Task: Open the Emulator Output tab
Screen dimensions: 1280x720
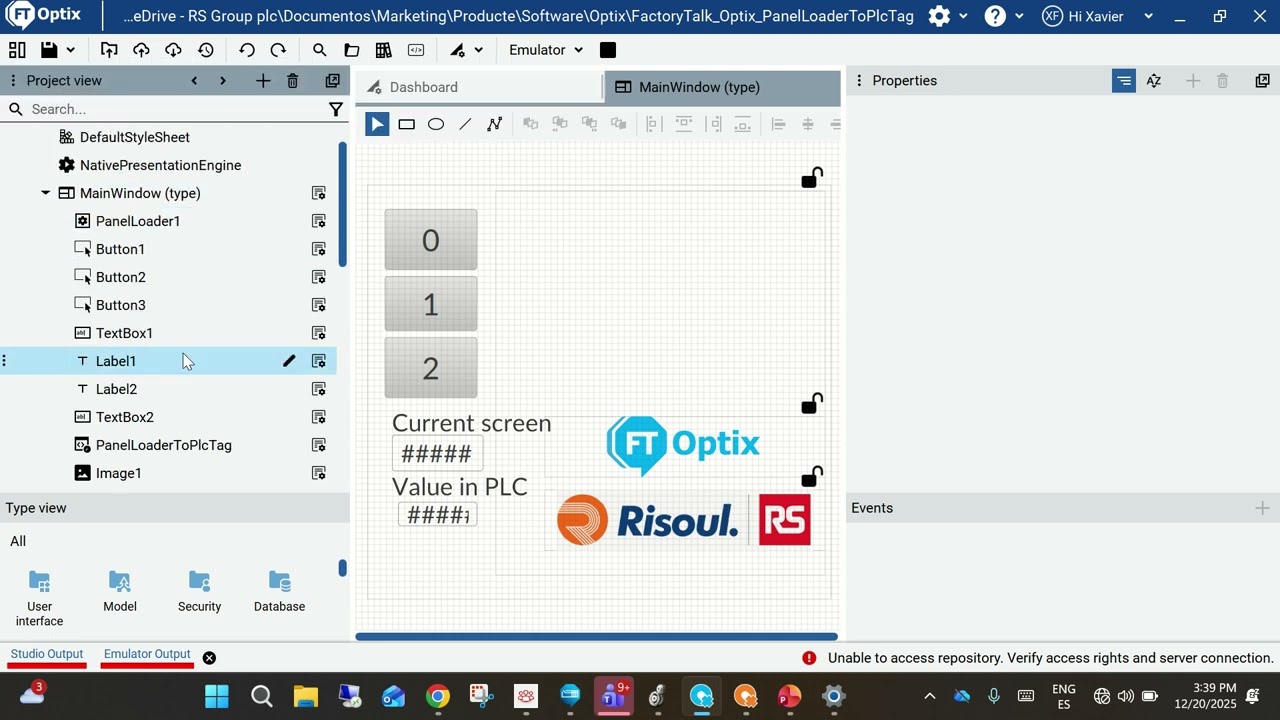Action: 147,654
